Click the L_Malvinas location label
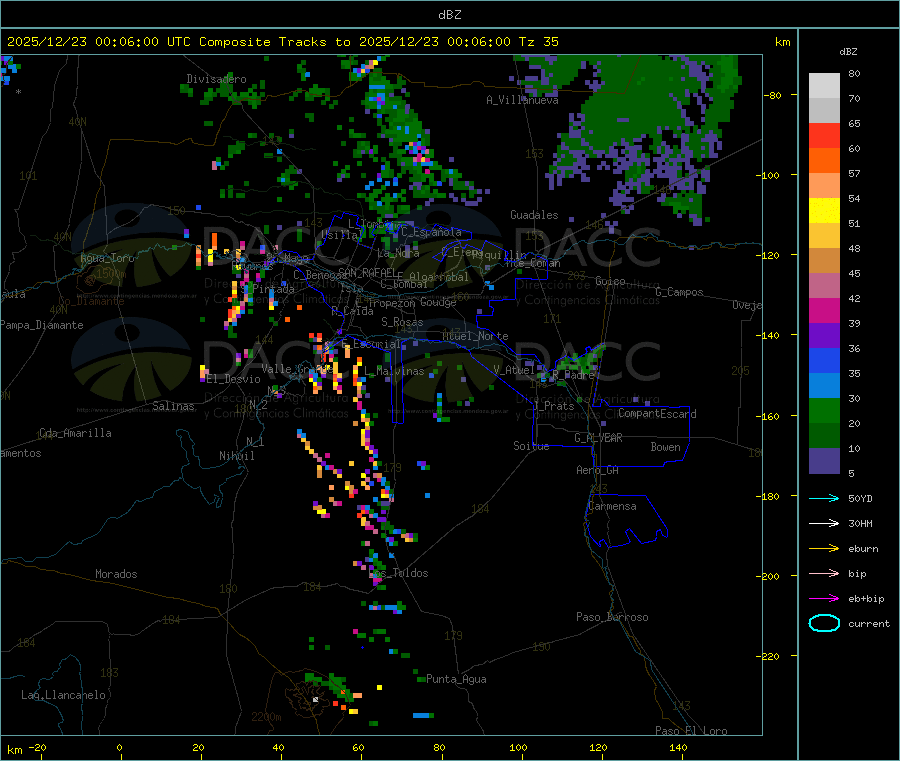Viewport: 900px width, 761px height. pyautogui.click(x=394, y=372)
